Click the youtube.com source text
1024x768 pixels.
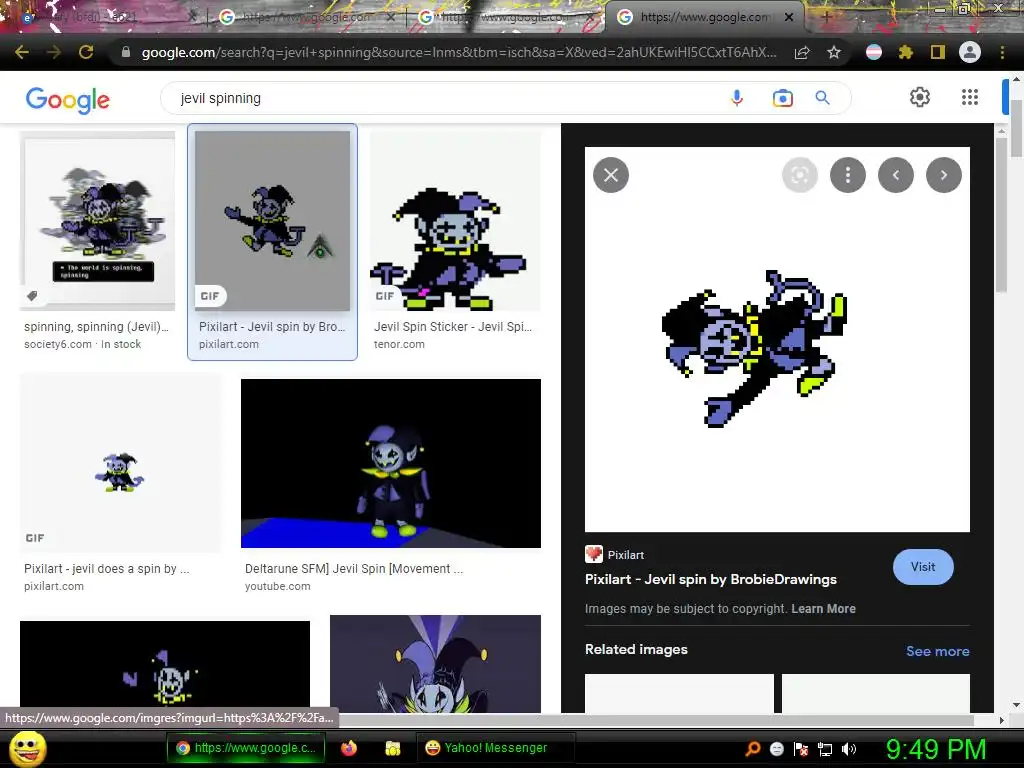[x=278, y=586]
